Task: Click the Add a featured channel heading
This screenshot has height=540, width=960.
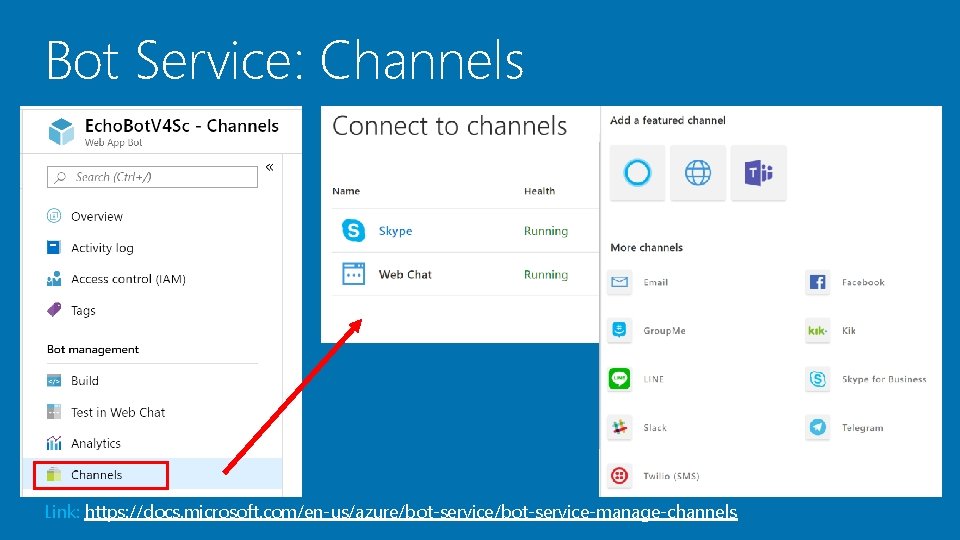Action: [x=667, y=121]
